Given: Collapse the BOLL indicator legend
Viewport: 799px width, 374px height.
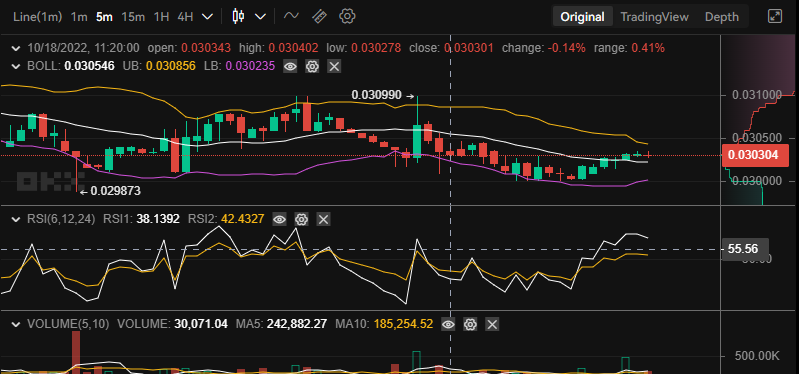Looking at the screenshot, I should 16,66.
